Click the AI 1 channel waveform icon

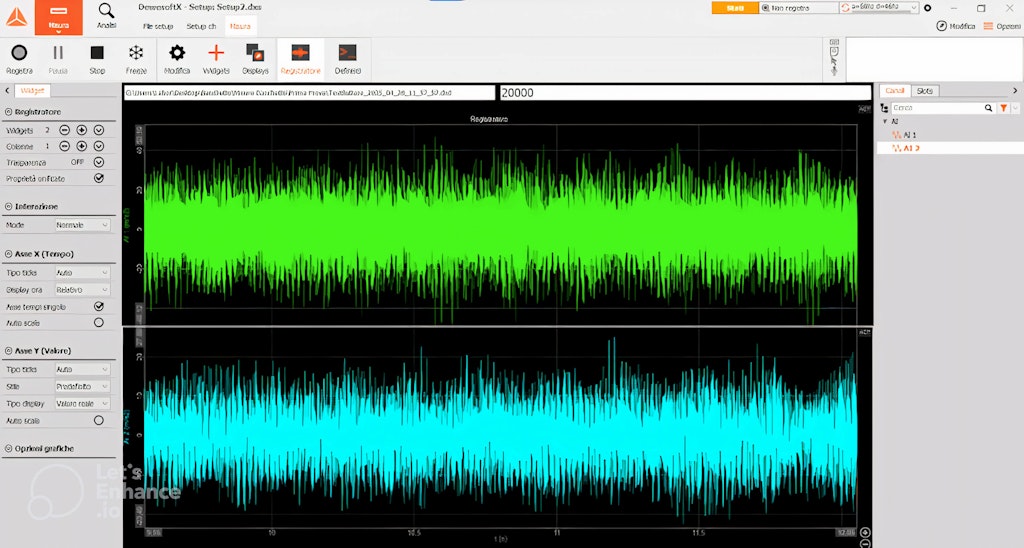pos(897,135)
